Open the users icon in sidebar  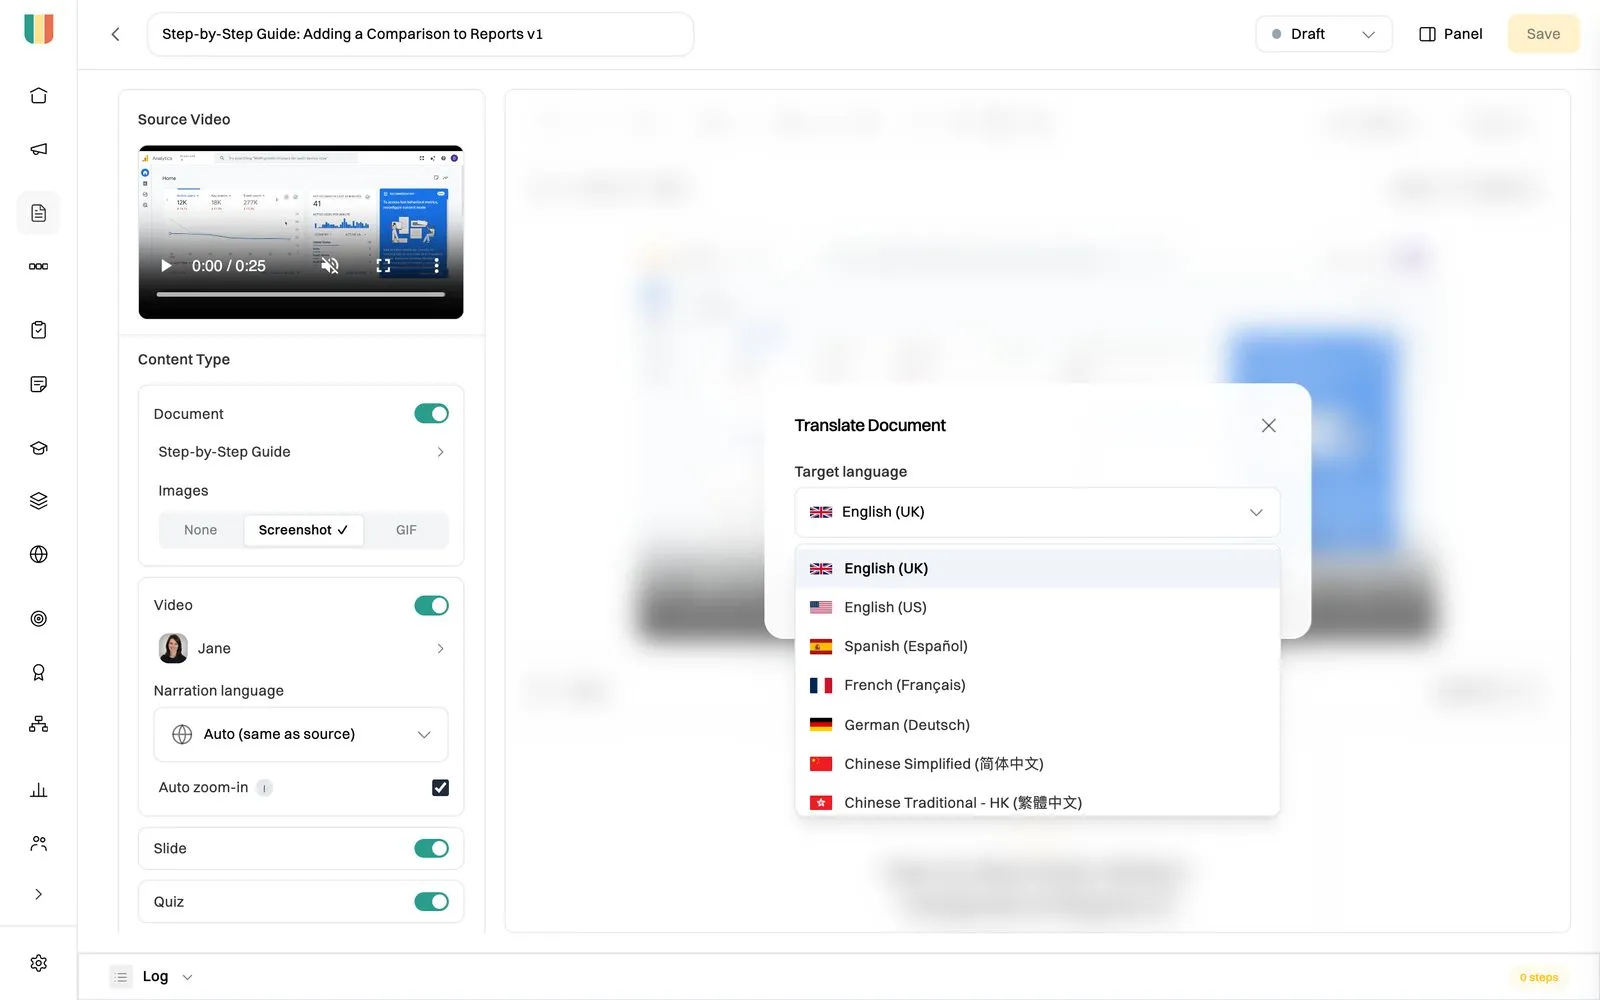point(39,843)
